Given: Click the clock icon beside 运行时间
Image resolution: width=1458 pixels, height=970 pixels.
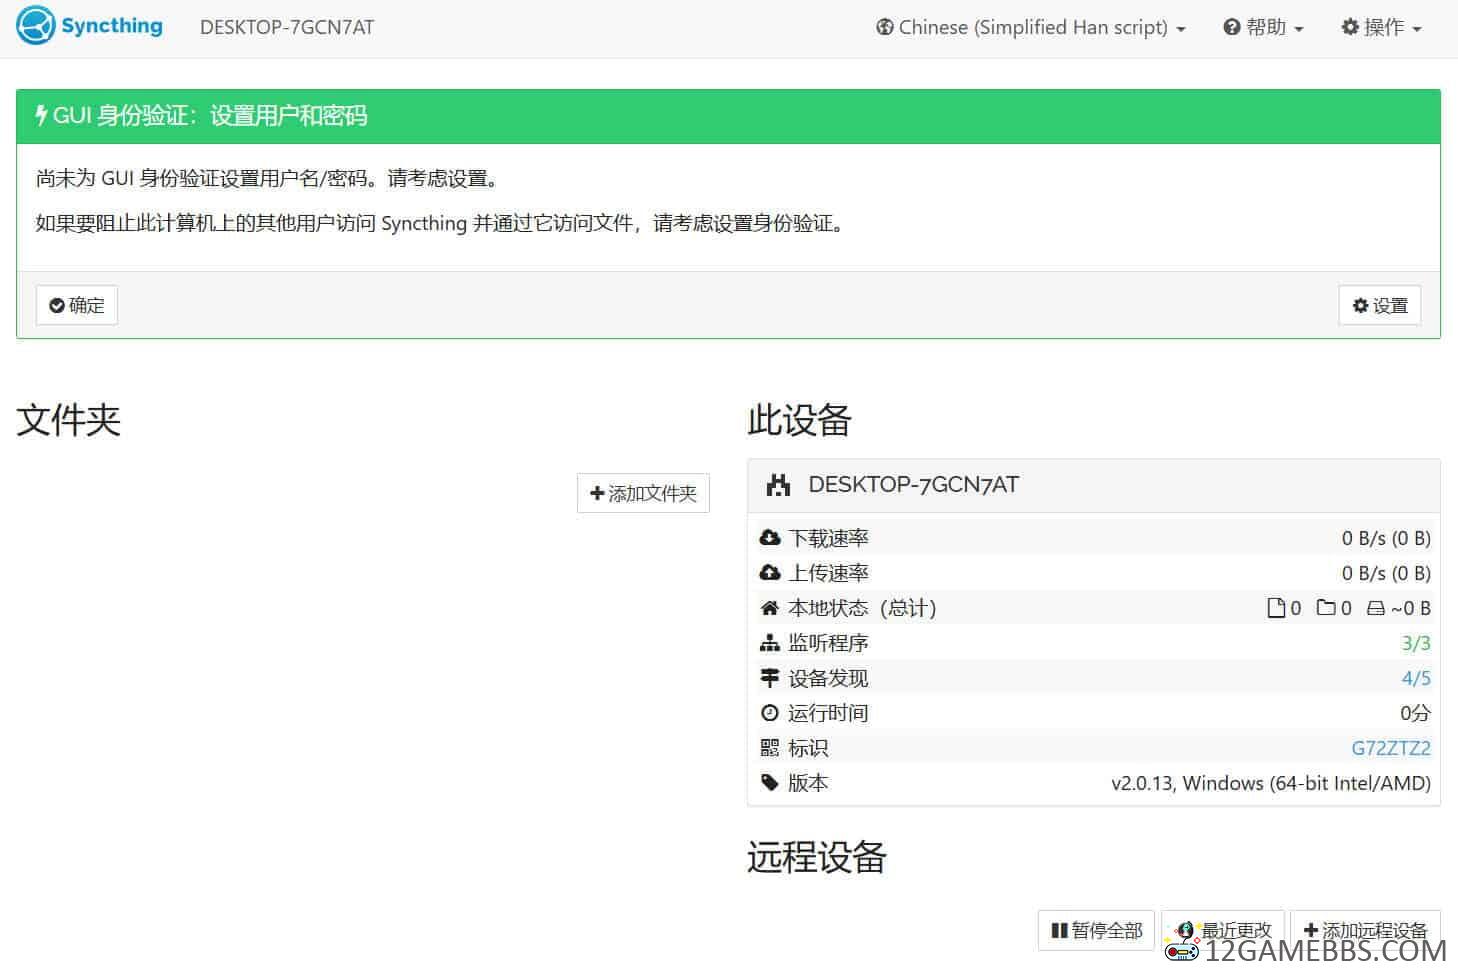Looking at the screenshot, I should point(770,713).
